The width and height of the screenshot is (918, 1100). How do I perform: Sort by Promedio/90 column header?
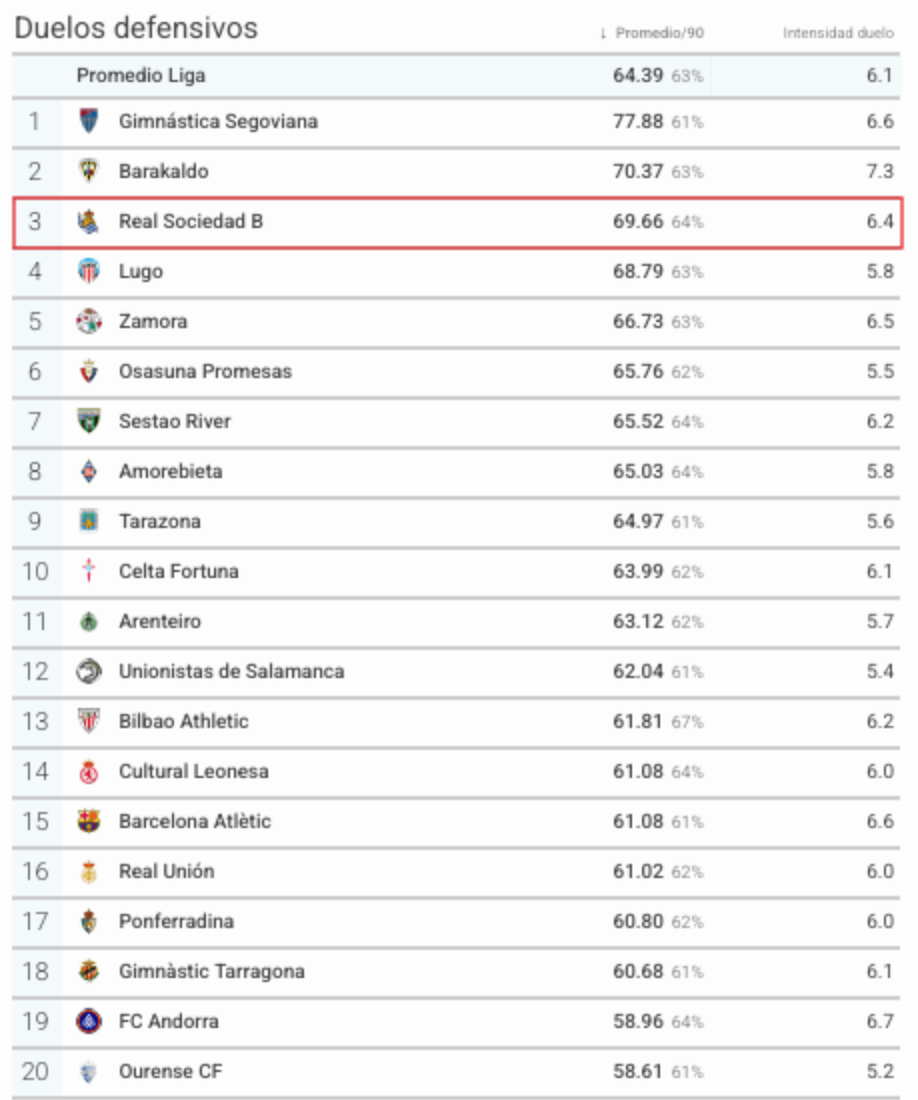(x=659, y=33)
